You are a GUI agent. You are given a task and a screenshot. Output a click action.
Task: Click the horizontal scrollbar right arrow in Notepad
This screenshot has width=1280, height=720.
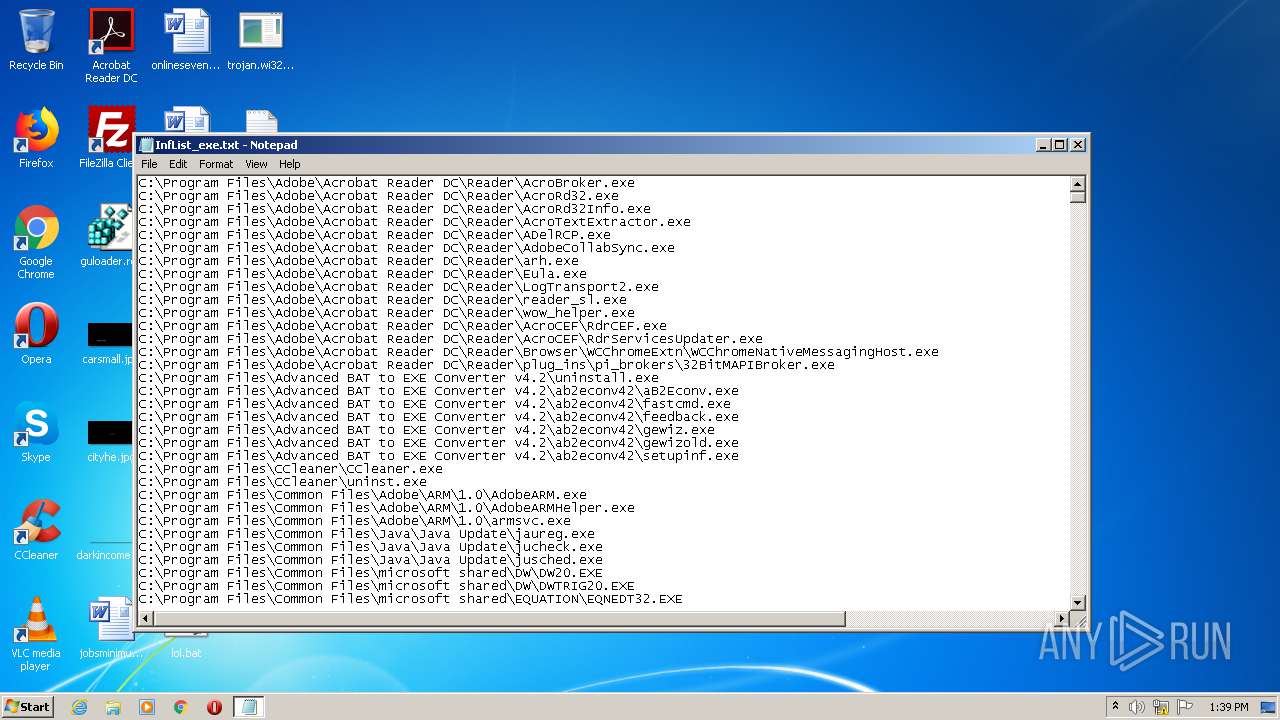pos(1062,619)
